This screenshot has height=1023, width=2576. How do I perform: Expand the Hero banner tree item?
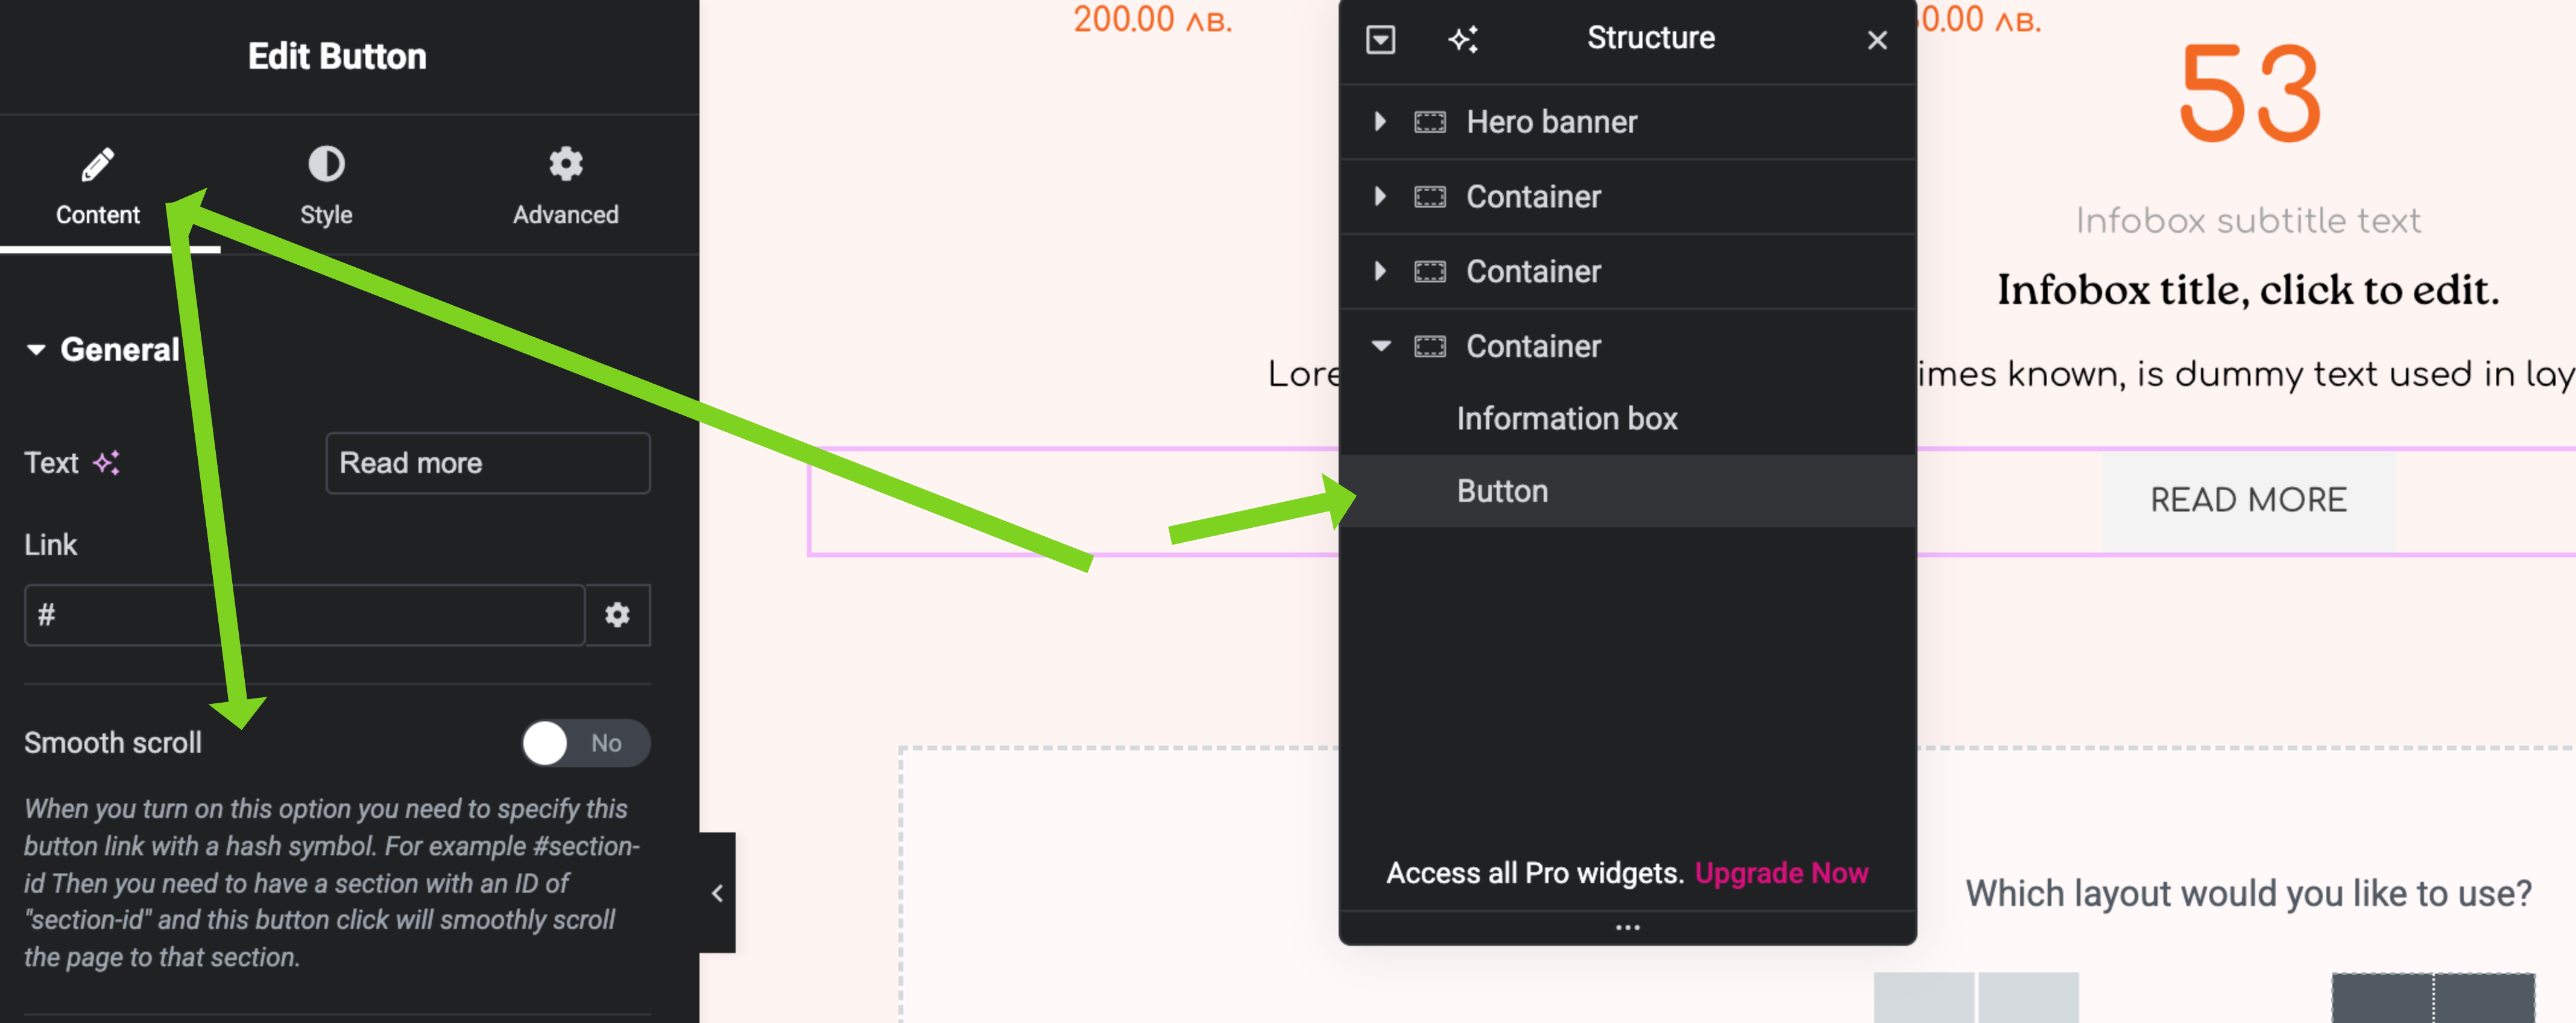click(x=1380, y=122)
